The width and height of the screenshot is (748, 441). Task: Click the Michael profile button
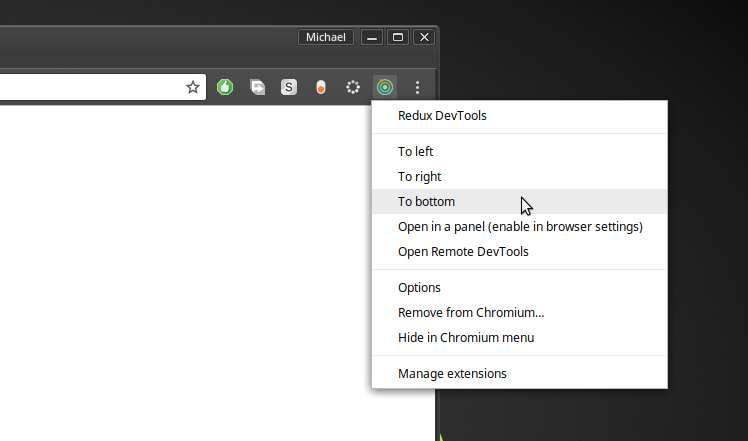click(326, 37)
